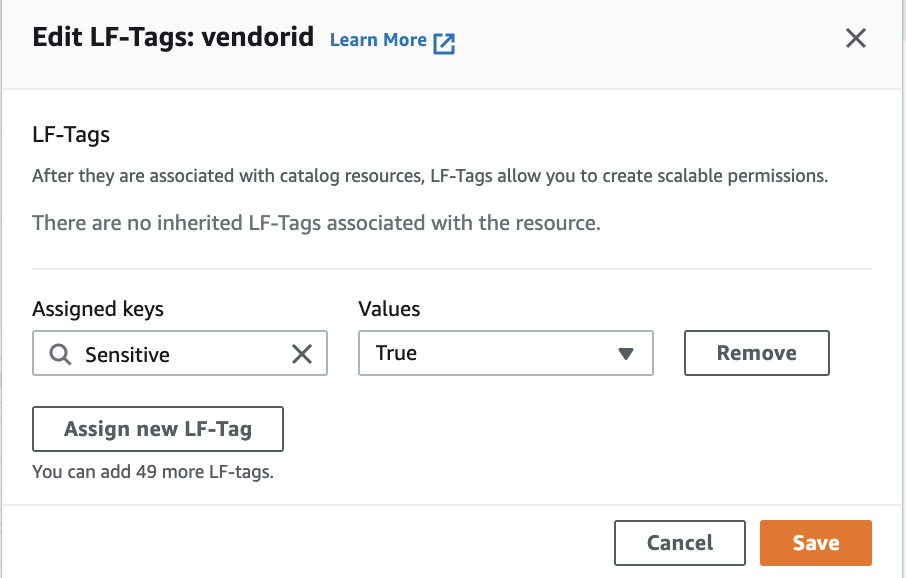Save the LF-Tag changes
Image resolution: width=906 pixels, height=578 pixels.
pos(816,543)
